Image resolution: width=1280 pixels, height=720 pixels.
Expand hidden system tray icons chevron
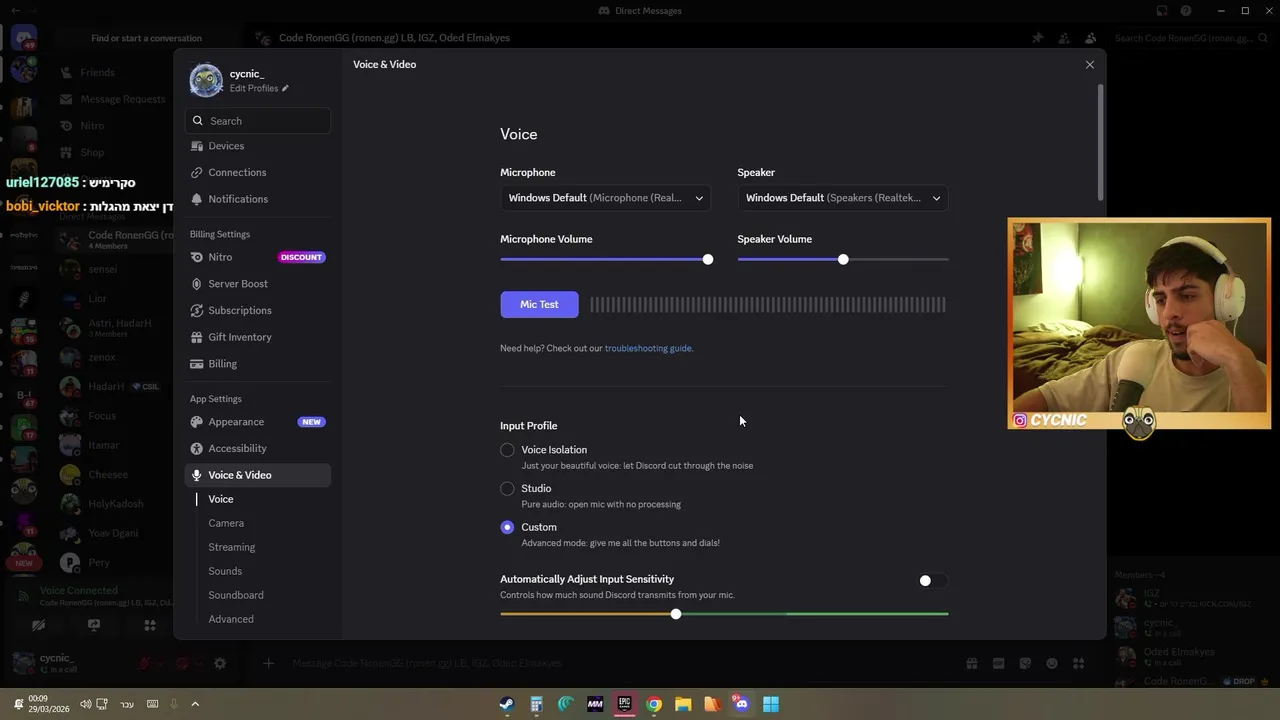pyautogui.click(x=195, y=704)
